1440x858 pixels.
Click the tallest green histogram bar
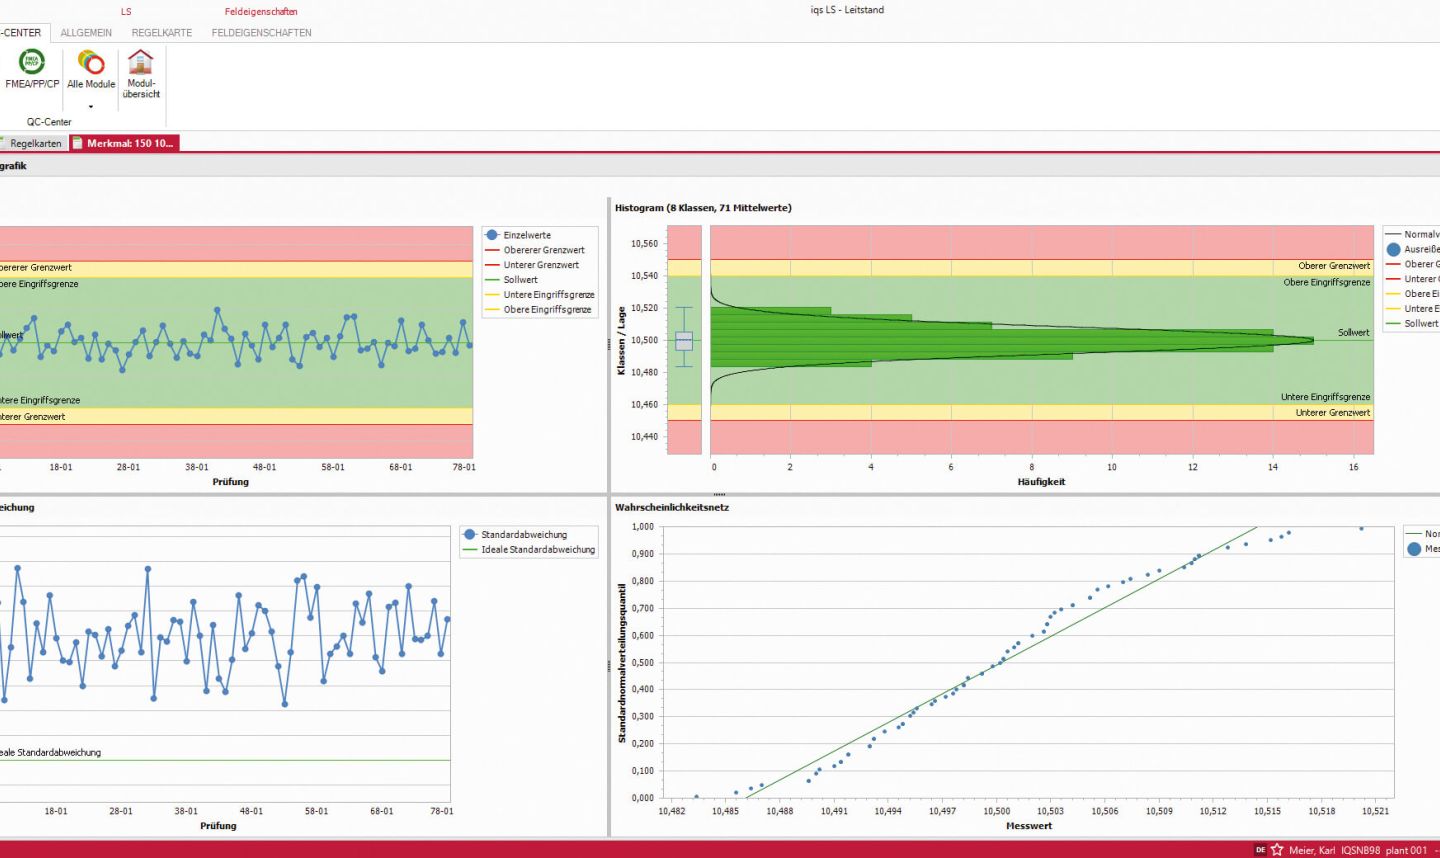click(x=1010, y=340)
